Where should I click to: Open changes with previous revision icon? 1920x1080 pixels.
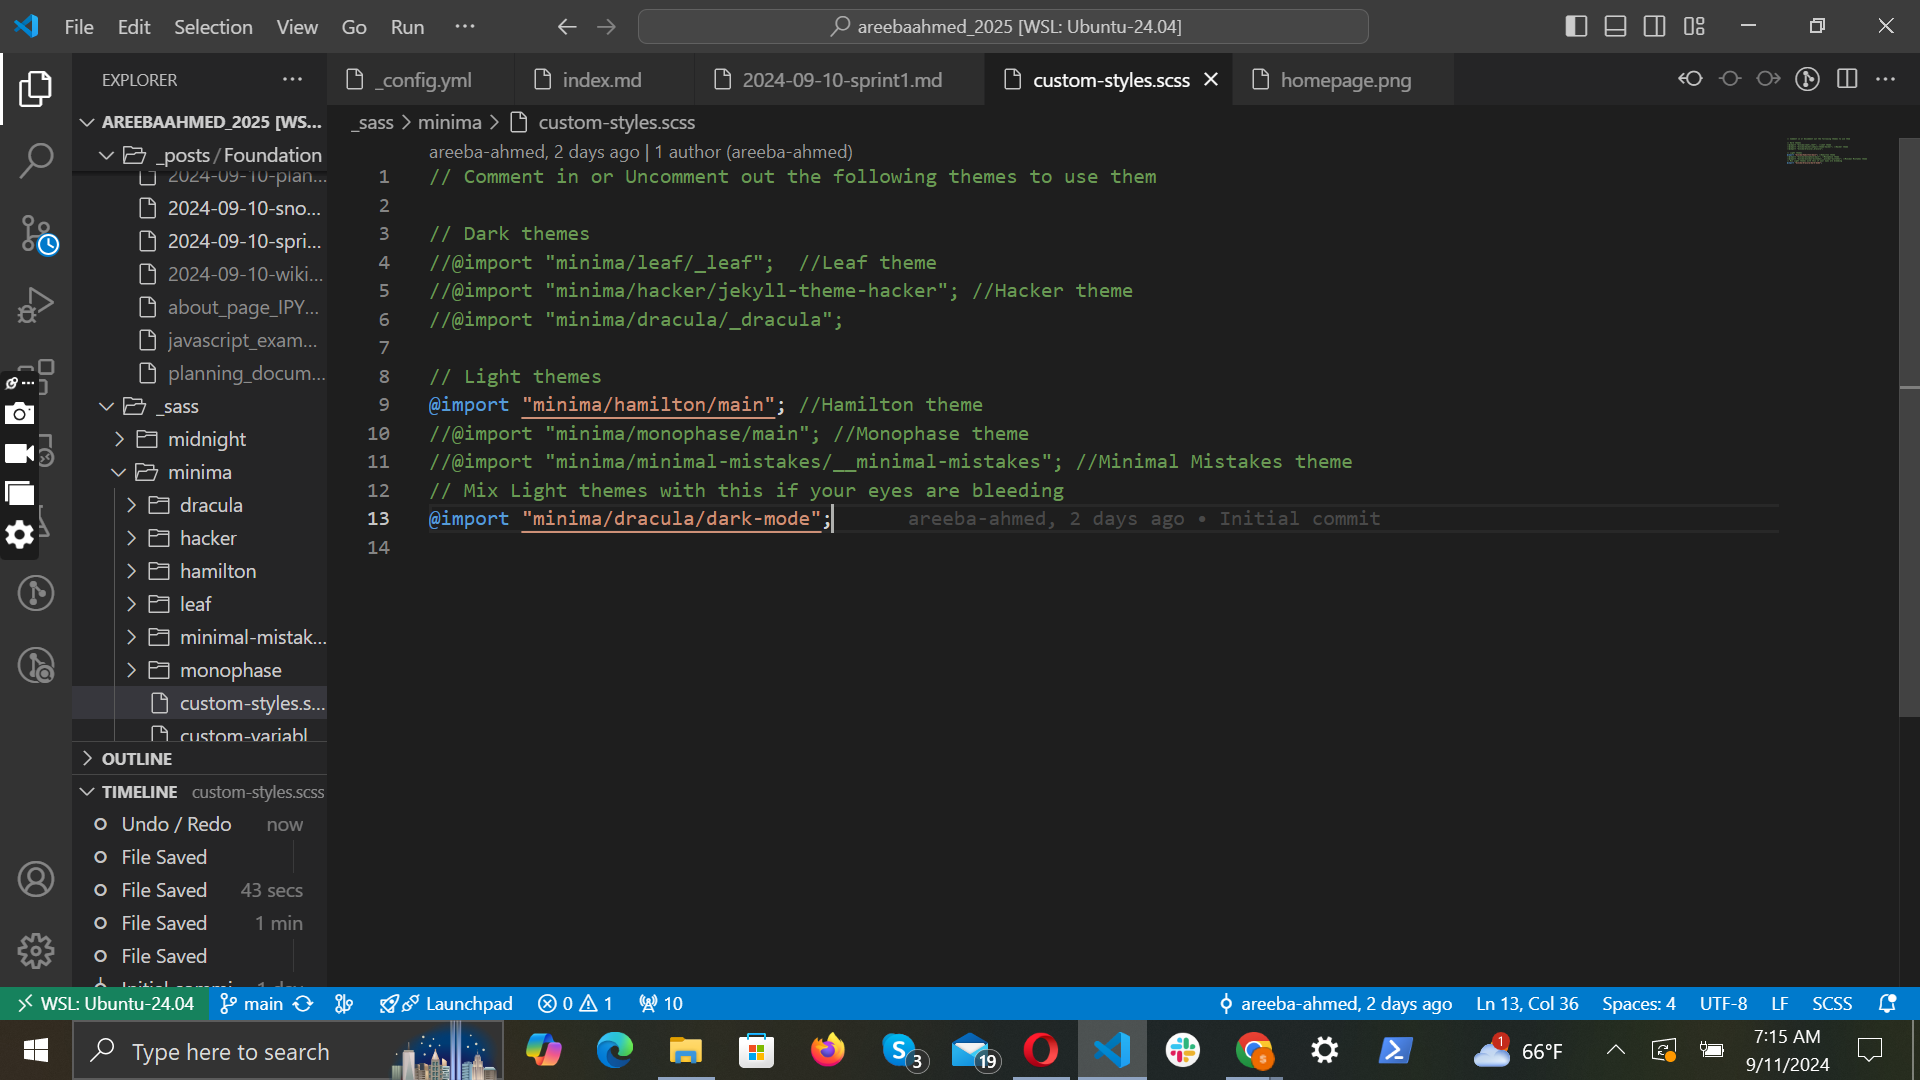click(1690, 79)
